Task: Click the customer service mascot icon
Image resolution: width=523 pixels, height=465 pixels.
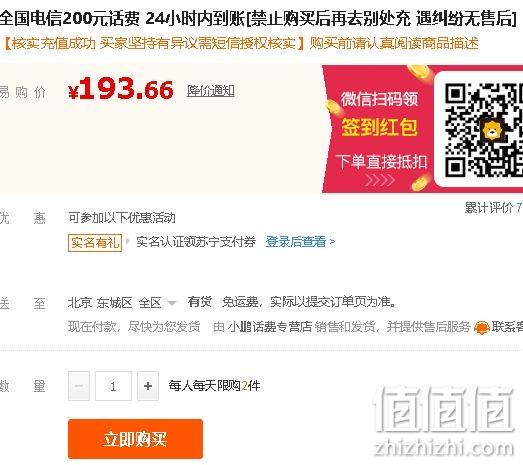Action: coord(481,328)
